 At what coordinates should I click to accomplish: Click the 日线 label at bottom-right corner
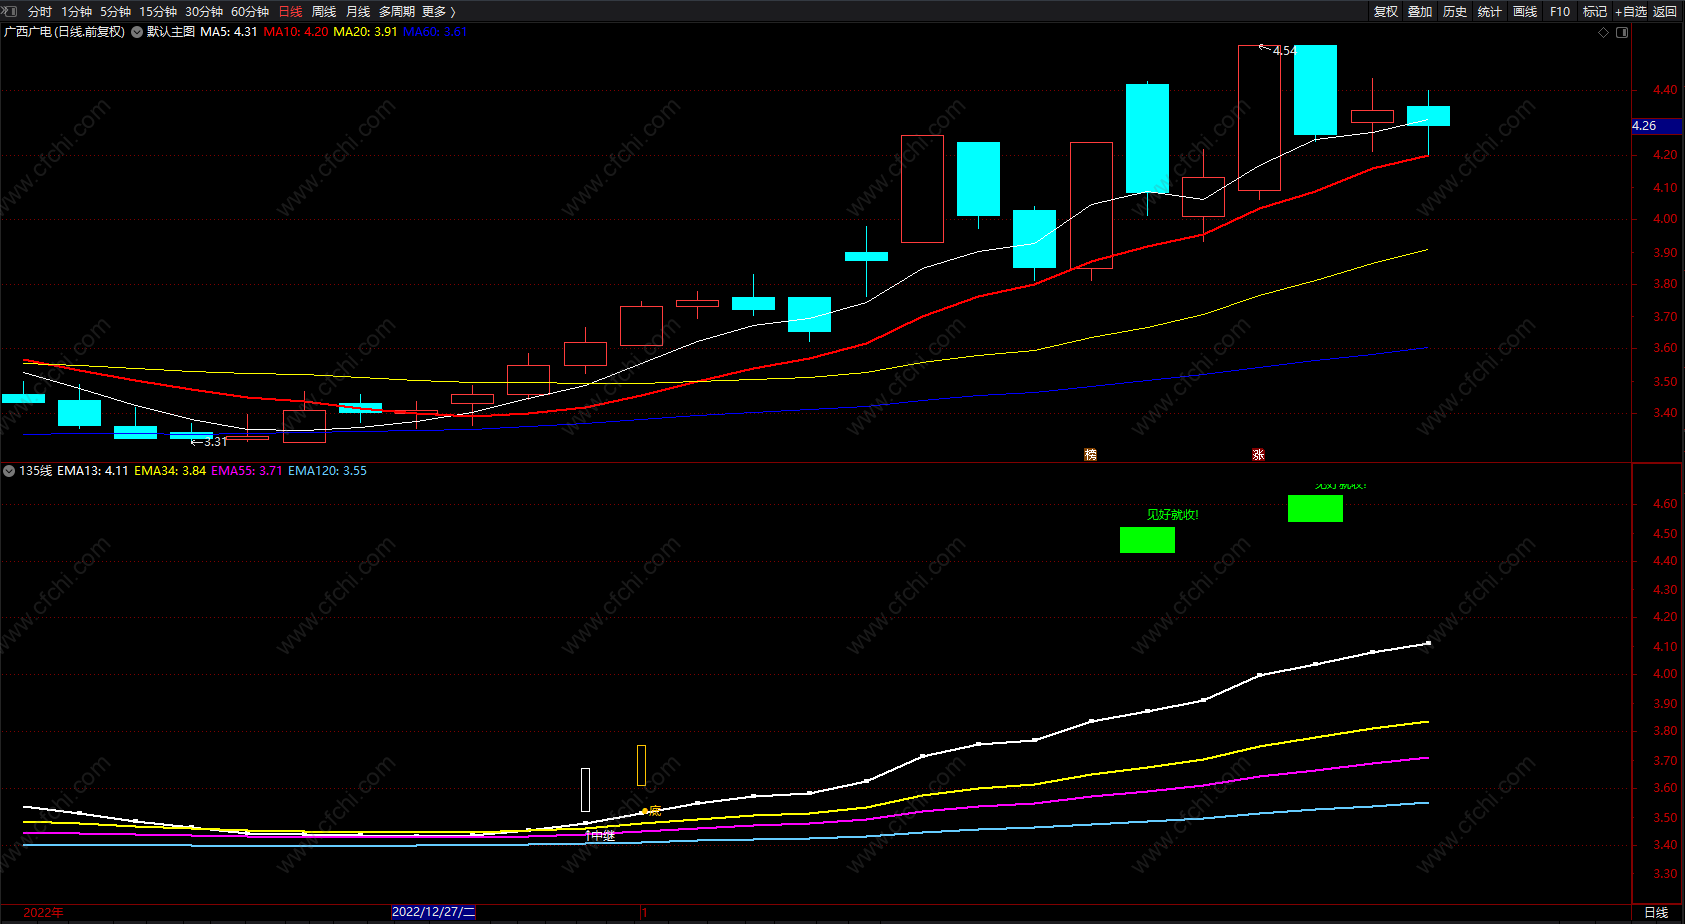[x=1656, y=912]
